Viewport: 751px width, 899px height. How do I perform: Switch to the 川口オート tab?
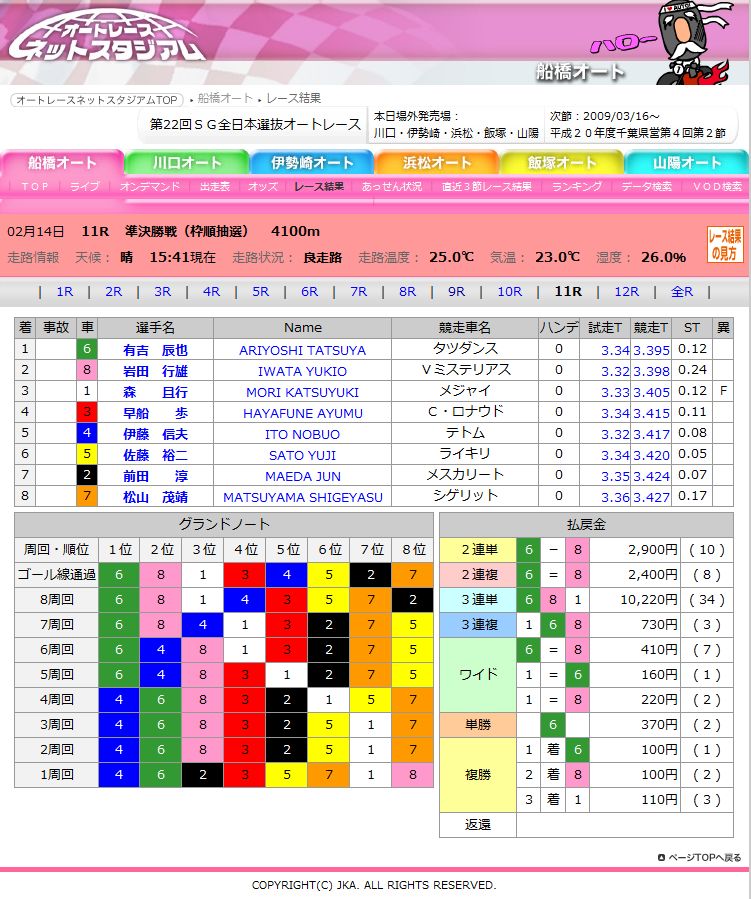pyautogui.click(x=187, y=162)
